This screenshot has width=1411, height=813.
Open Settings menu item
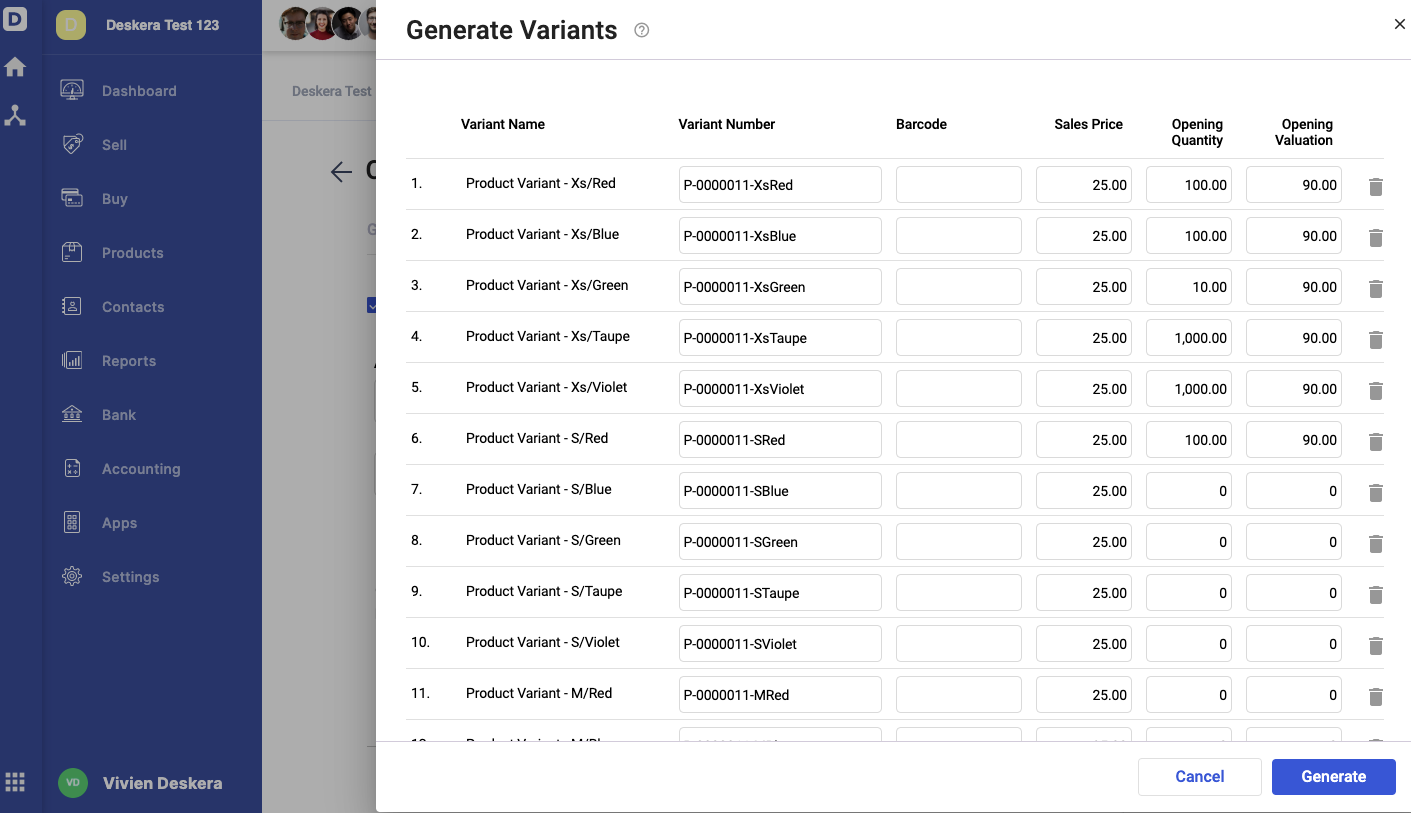point(130,577)
